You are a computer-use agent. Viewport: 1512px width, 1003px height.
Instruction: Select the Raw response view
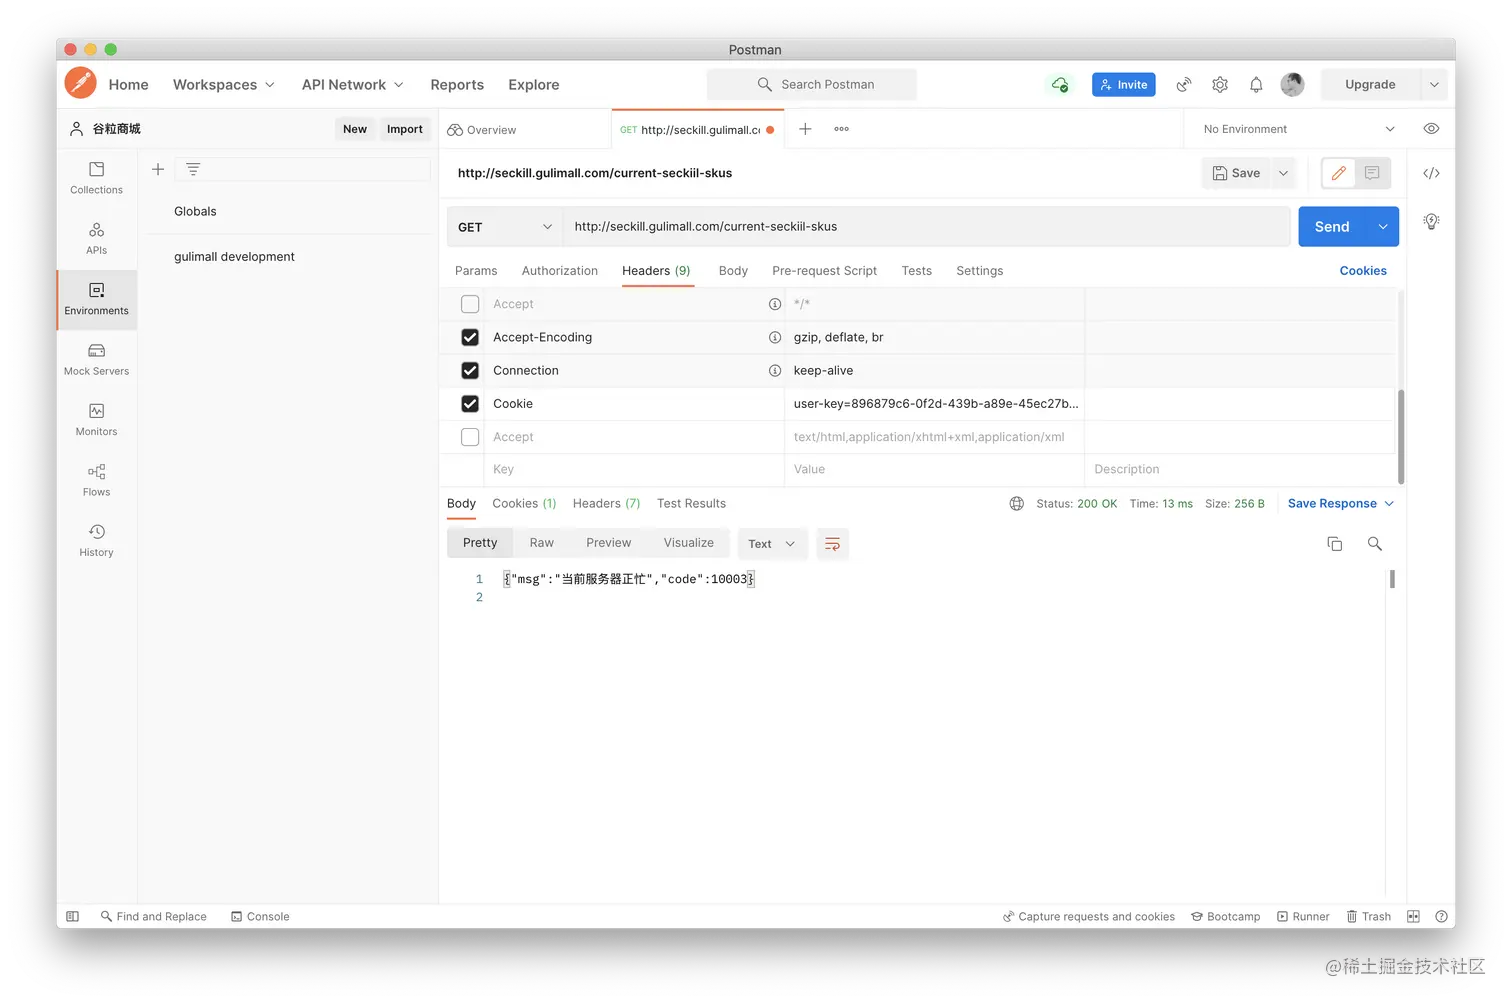point(542,543)
